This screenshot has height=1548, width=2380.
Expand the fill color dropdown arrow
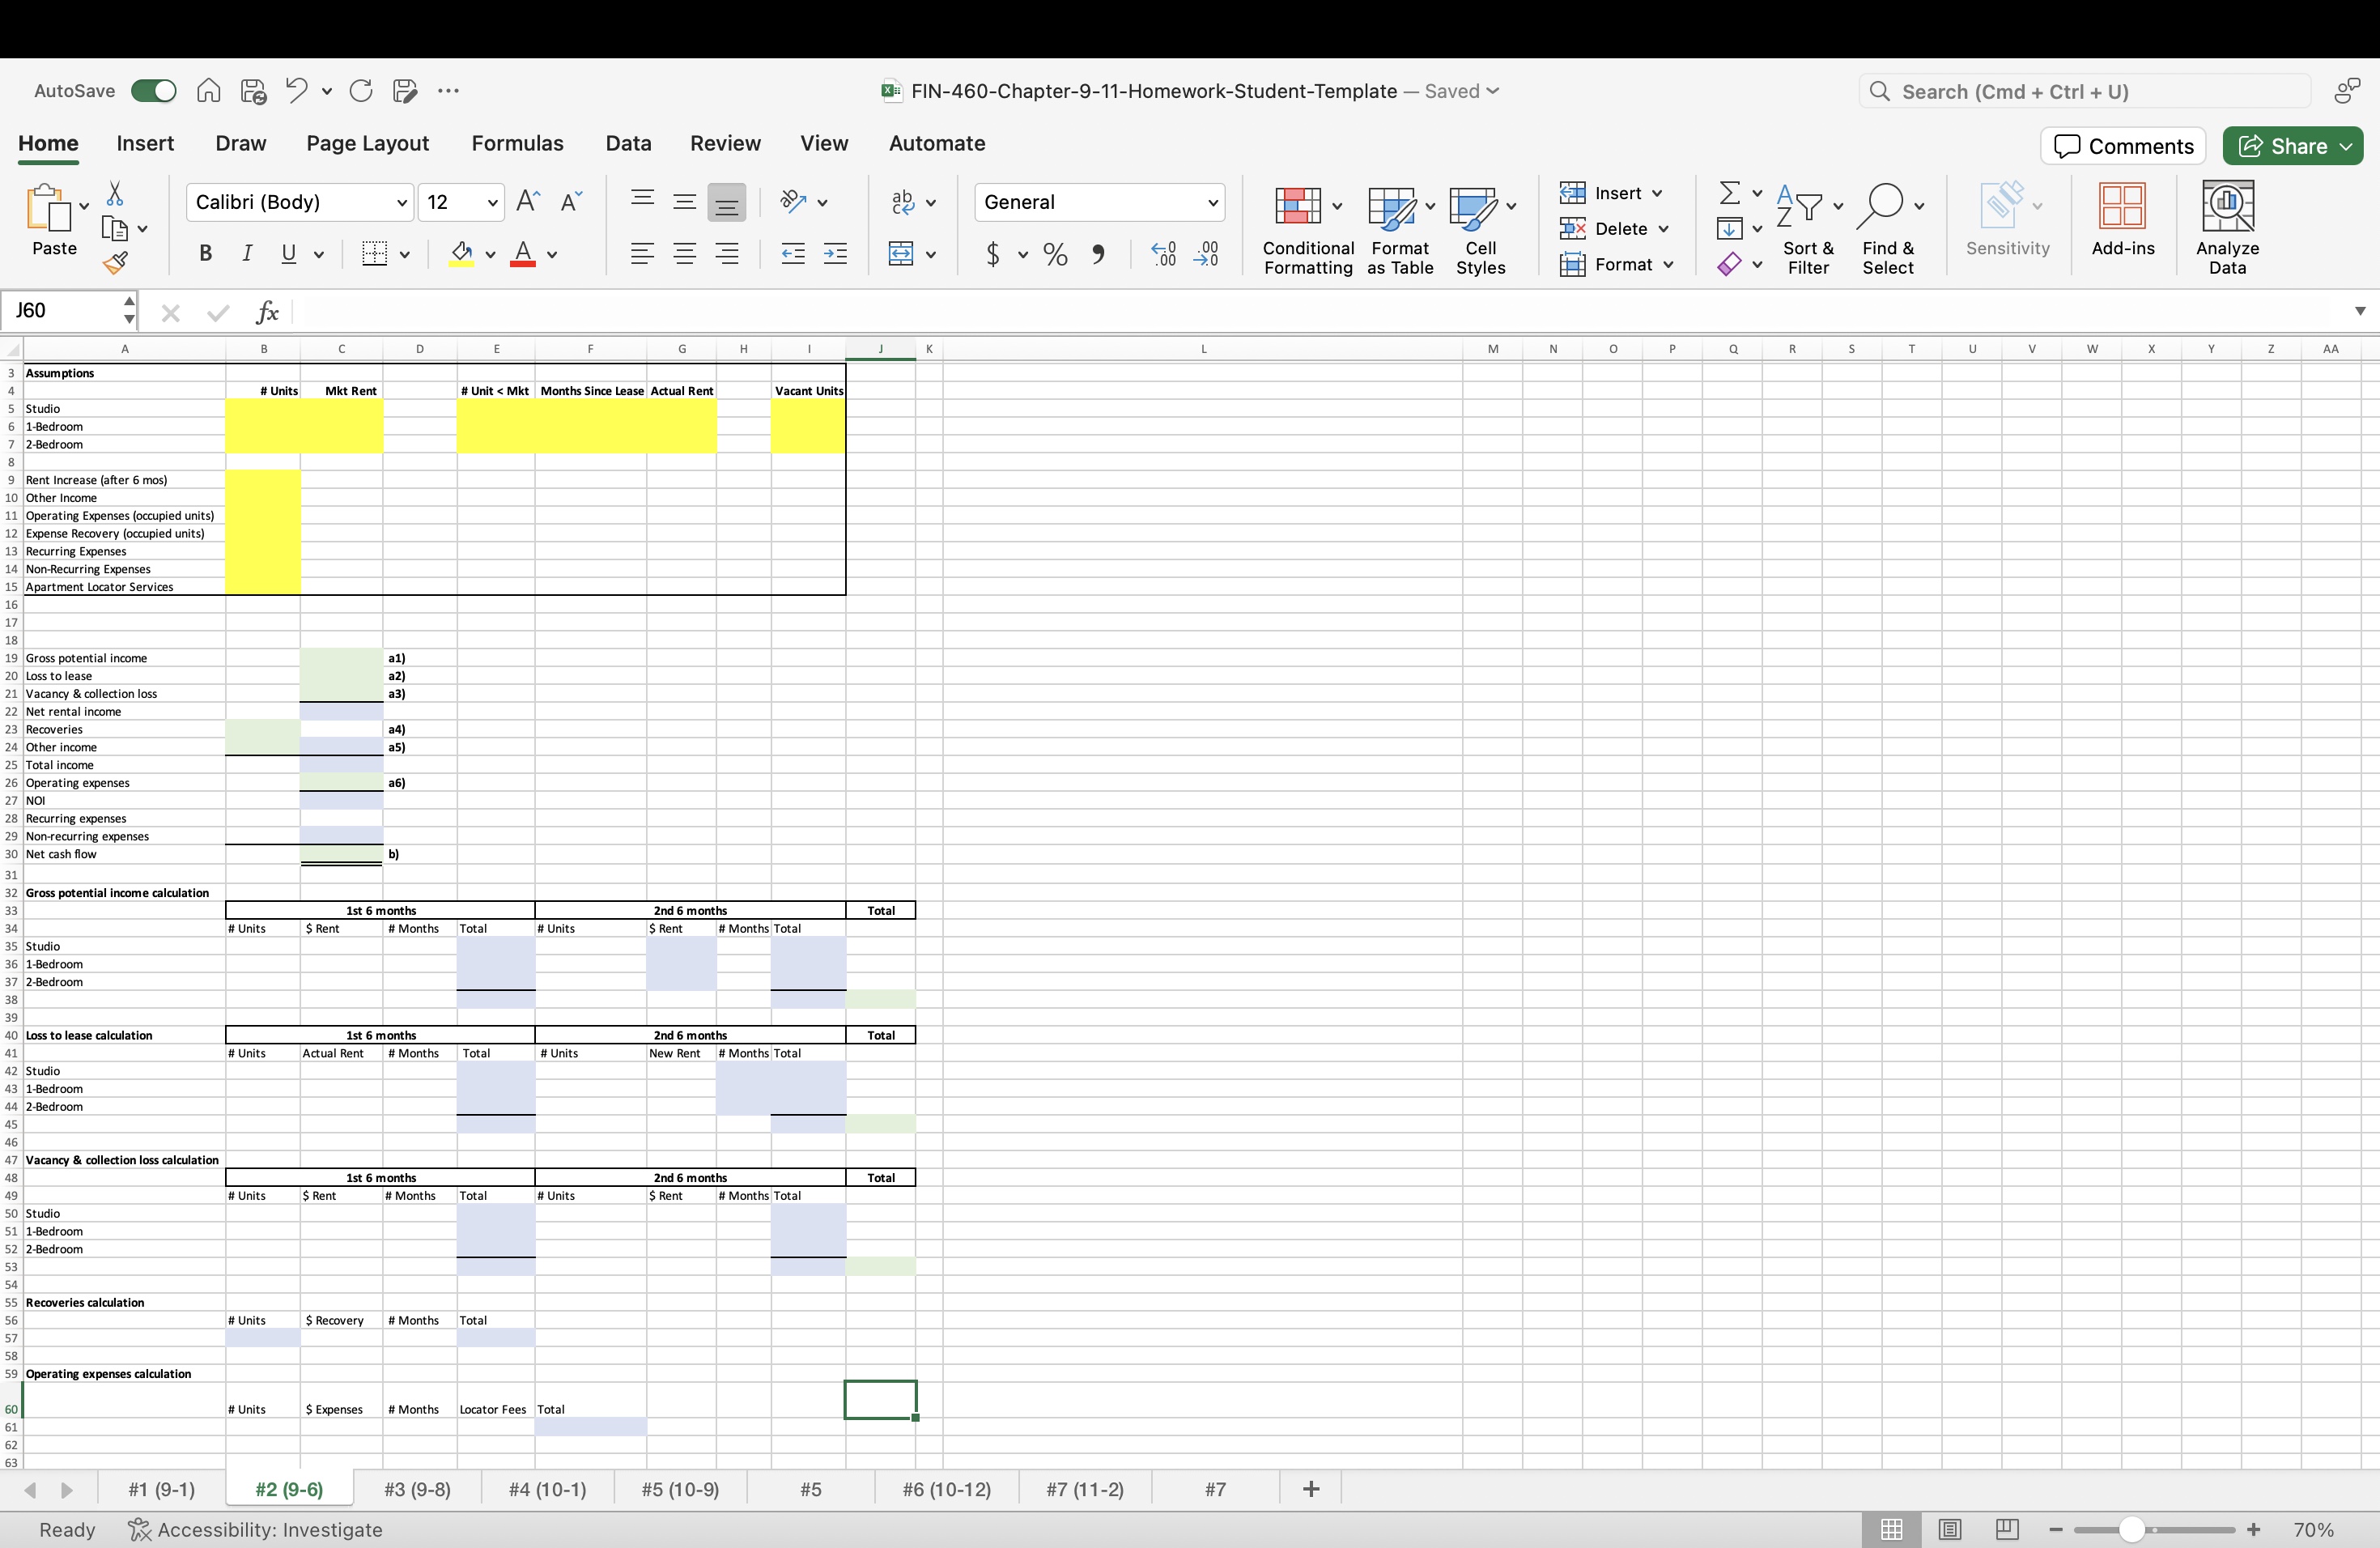[x=490, y=253]
